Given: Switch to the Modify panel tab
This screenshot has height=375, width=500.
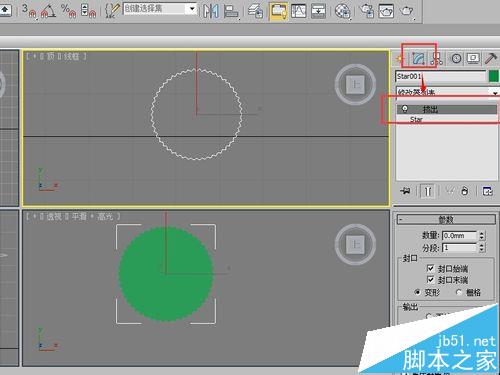Looking at the screenshot, I should (418, 59).
